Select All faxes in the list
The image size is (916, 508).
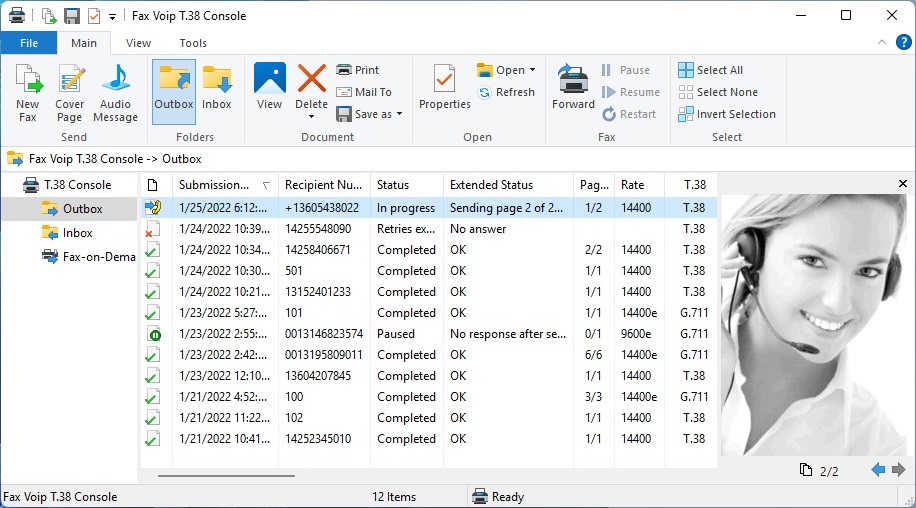click(x=710, y=70)
